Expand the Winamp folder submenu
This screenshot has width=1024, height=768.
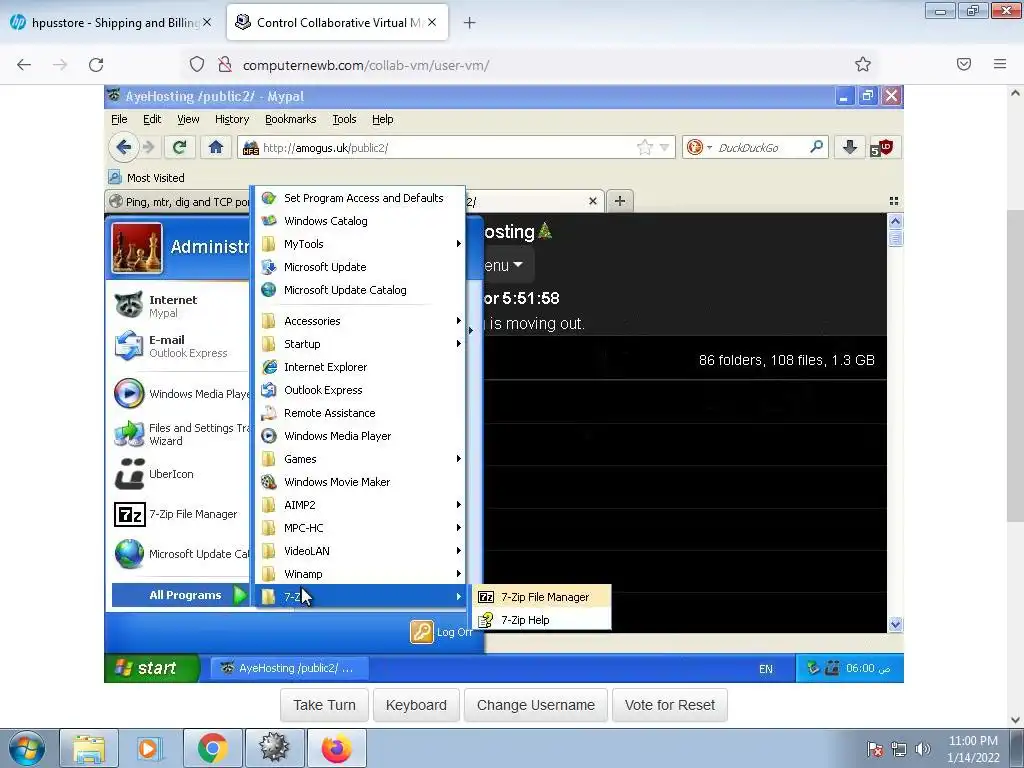coord(360,574)
